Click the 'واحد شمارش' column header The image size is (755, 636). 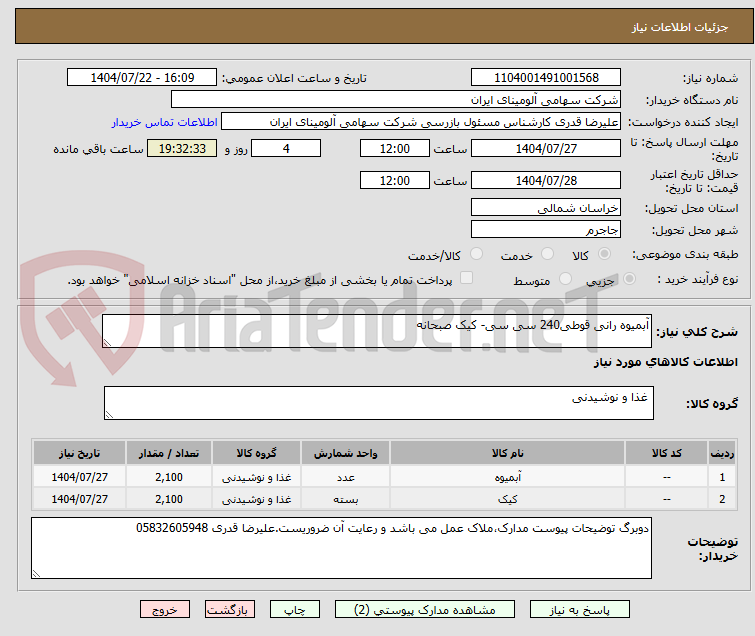tap(345, 453)
